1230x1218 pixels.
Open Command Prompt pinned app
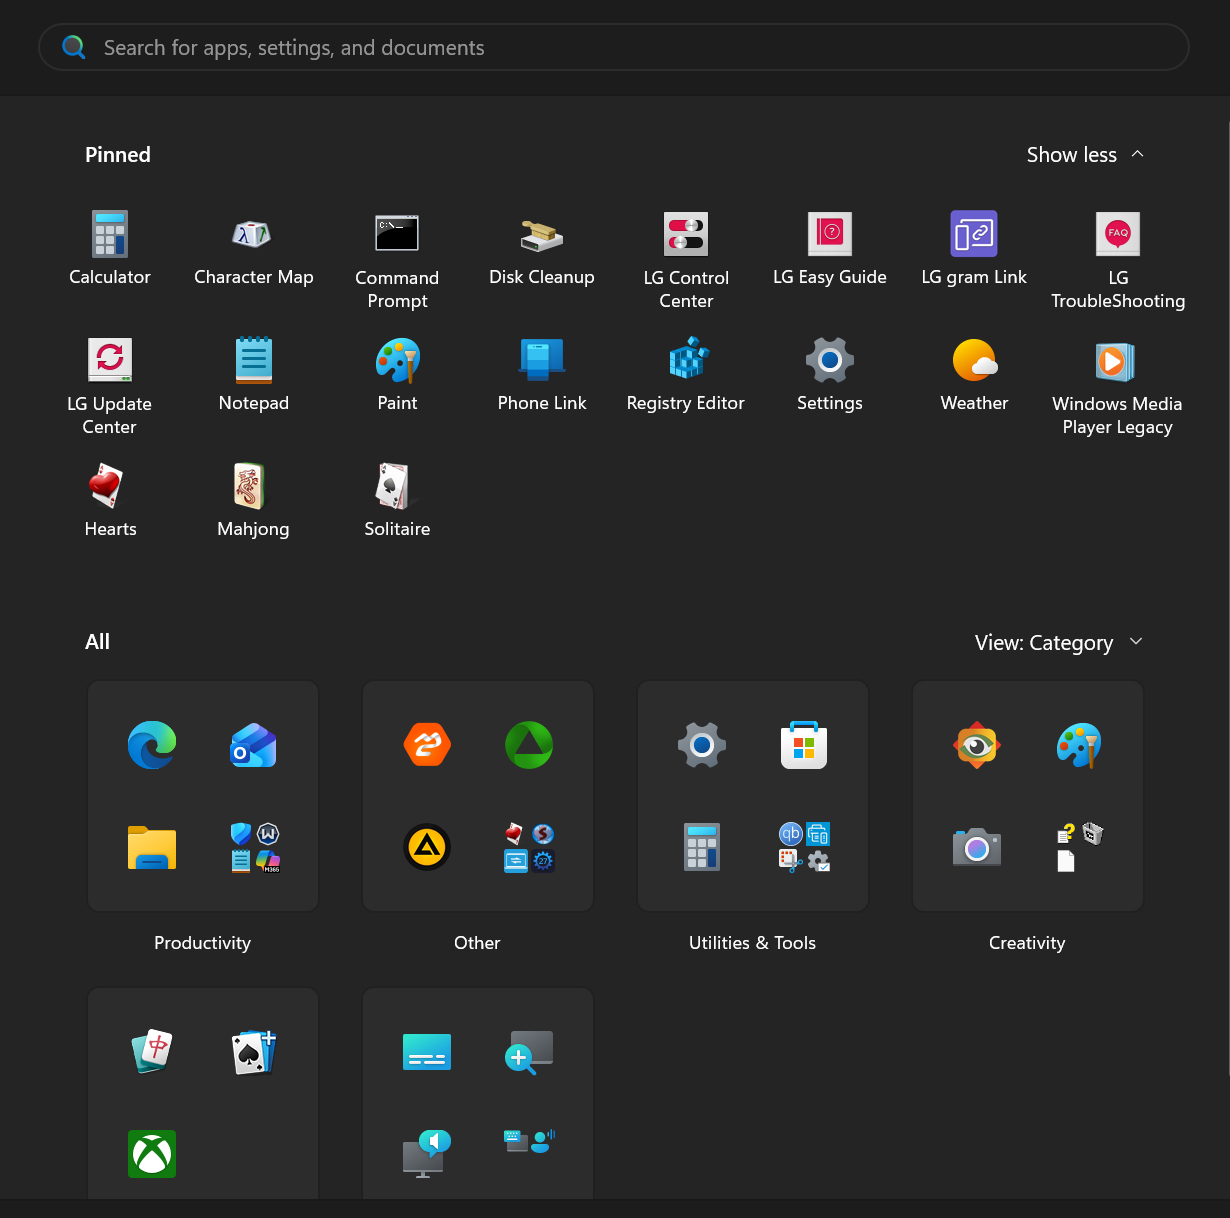pos(397,260)
